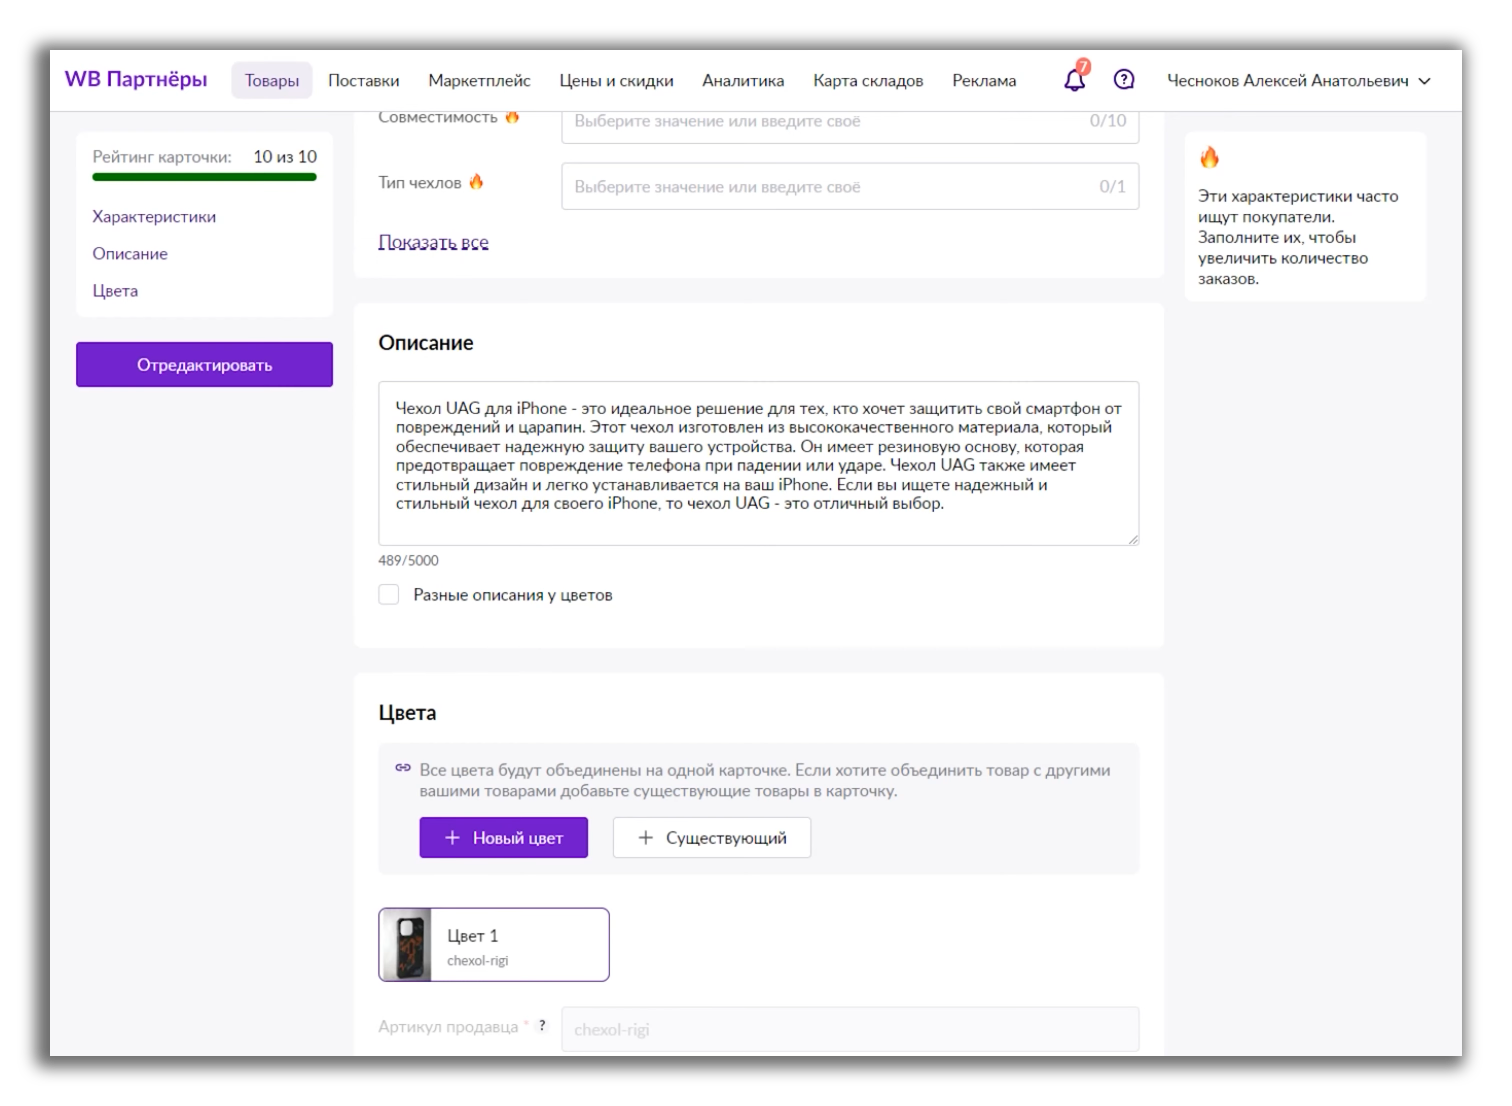Jump to Описание section in sidebar
This screenshot has height=1106, width=1512.
130,253
